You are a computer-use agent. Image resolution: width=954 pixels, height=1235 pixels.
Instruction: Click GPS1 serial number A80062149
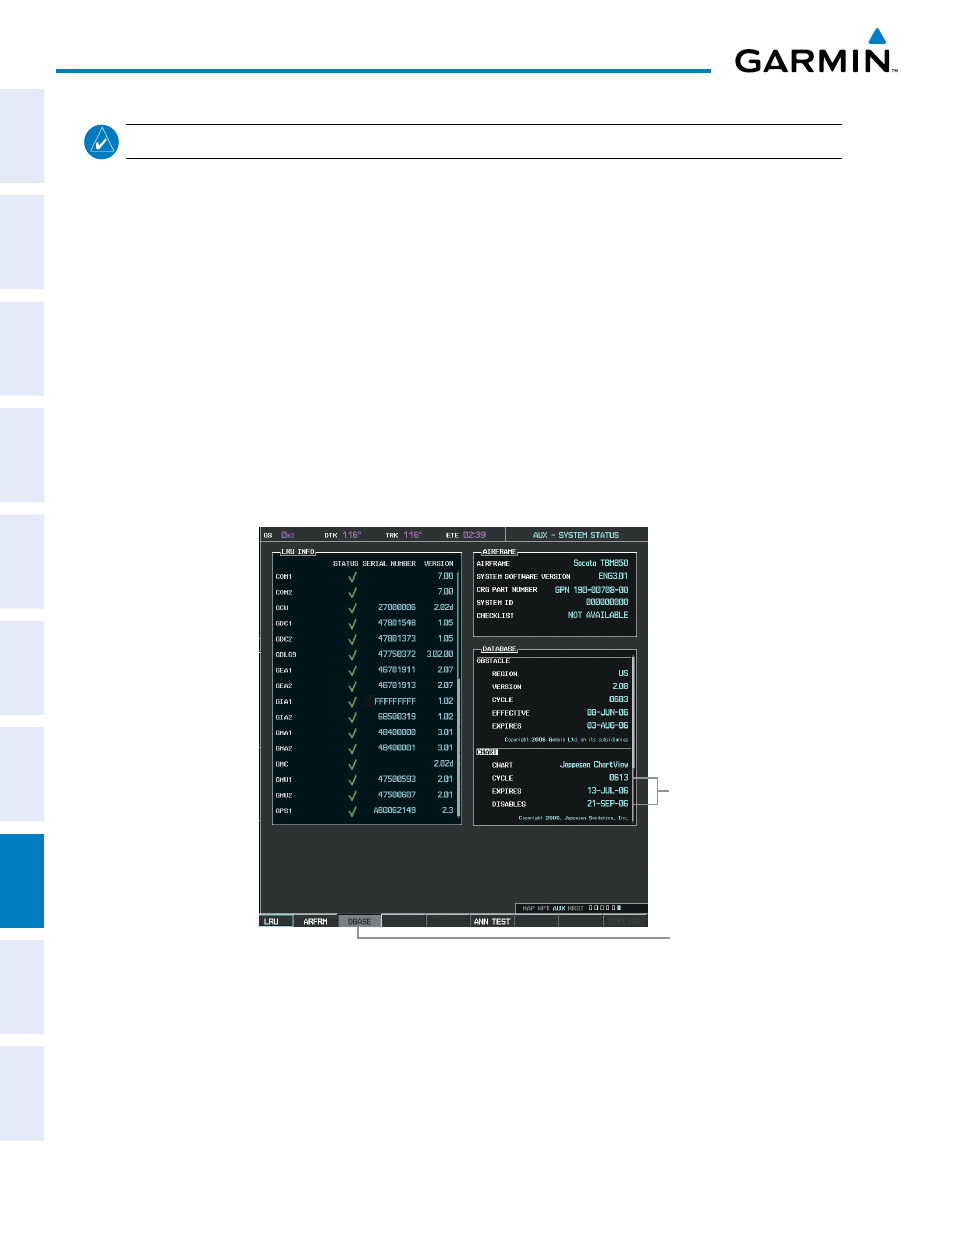tap(395, 811)
